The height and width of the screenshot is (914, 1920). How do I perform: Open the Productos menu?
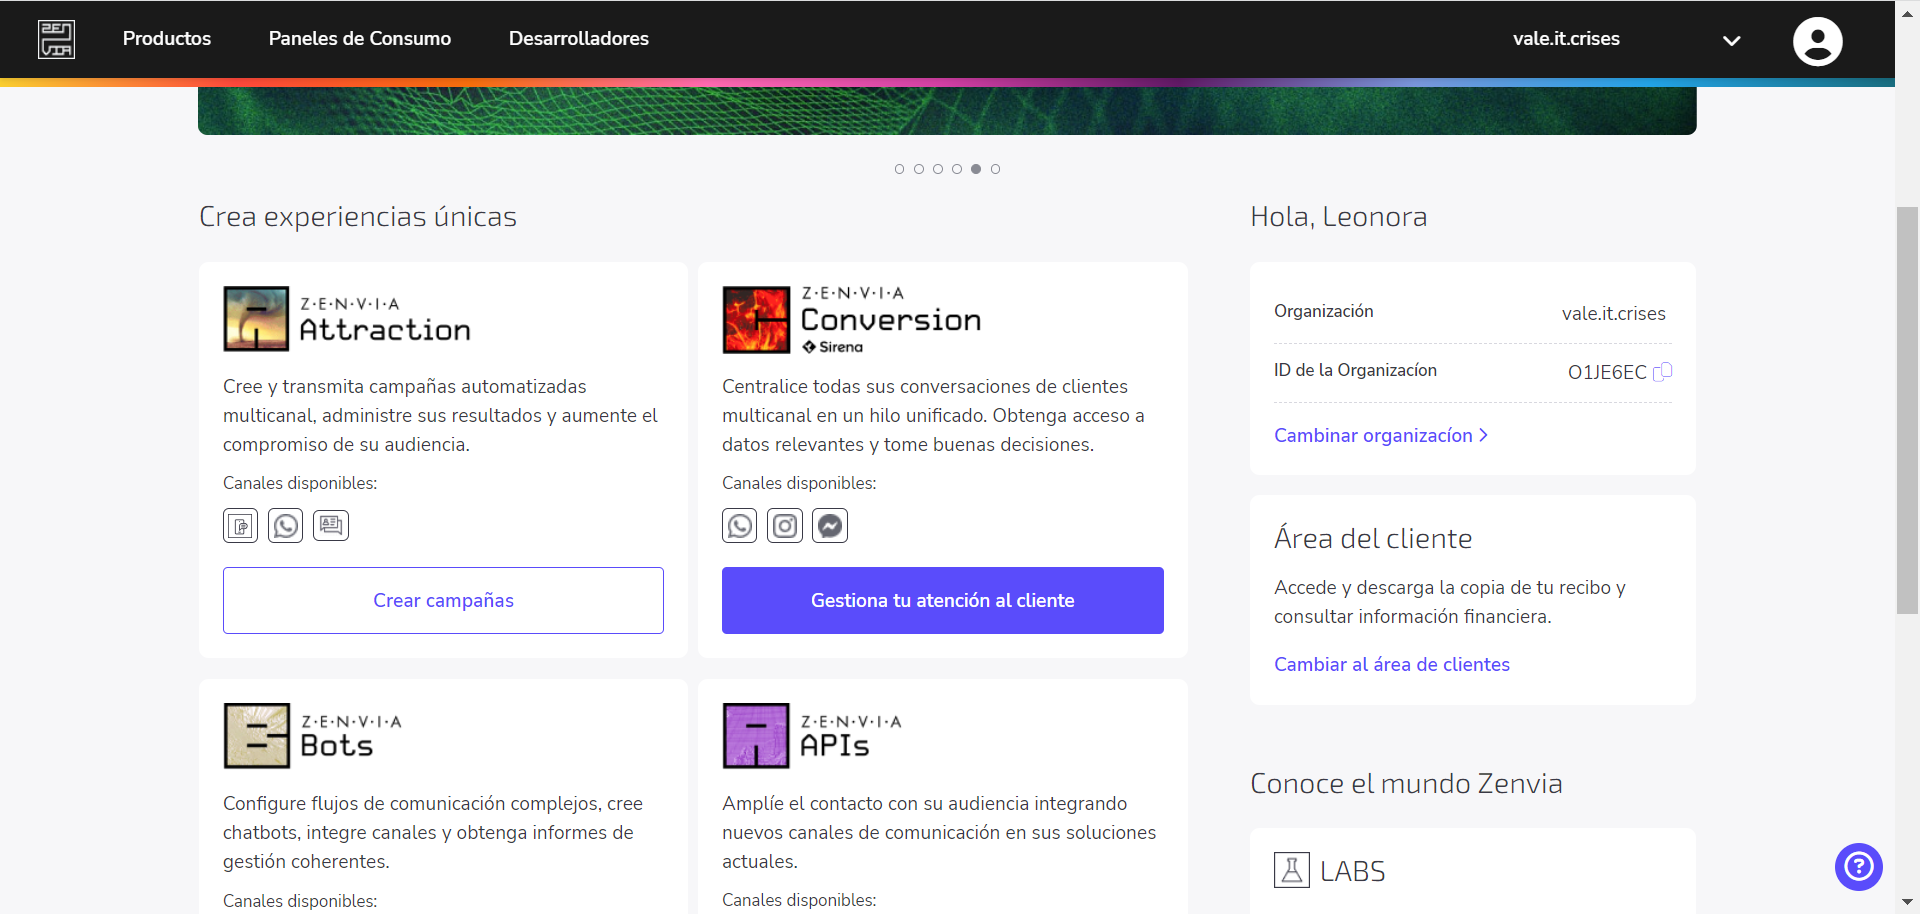click(167, 38)
